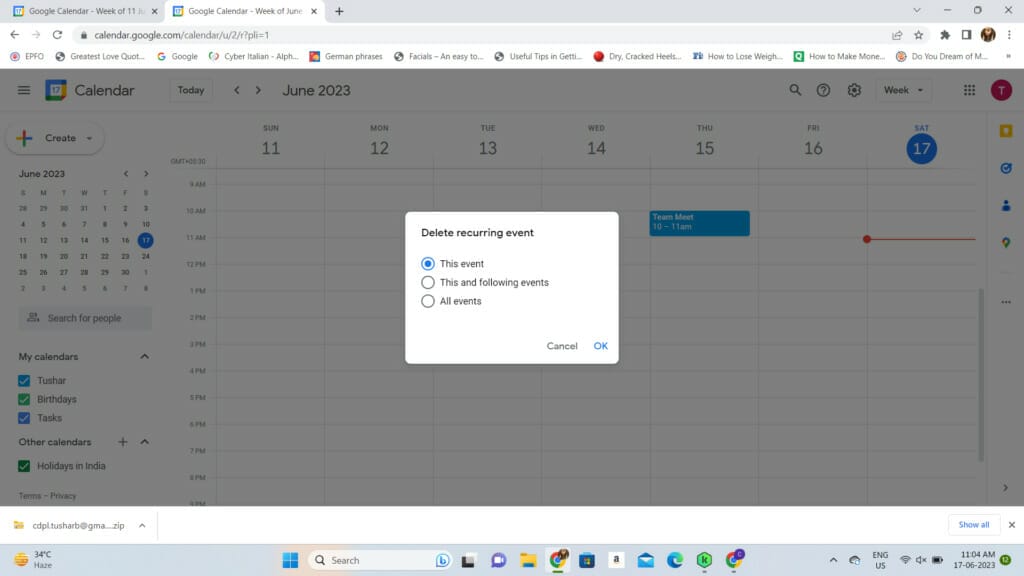Image resolution: width=1024 pixels, height=576 pixels.
Task: Collapse Other calendars section
Action: (x=145, y=442)
